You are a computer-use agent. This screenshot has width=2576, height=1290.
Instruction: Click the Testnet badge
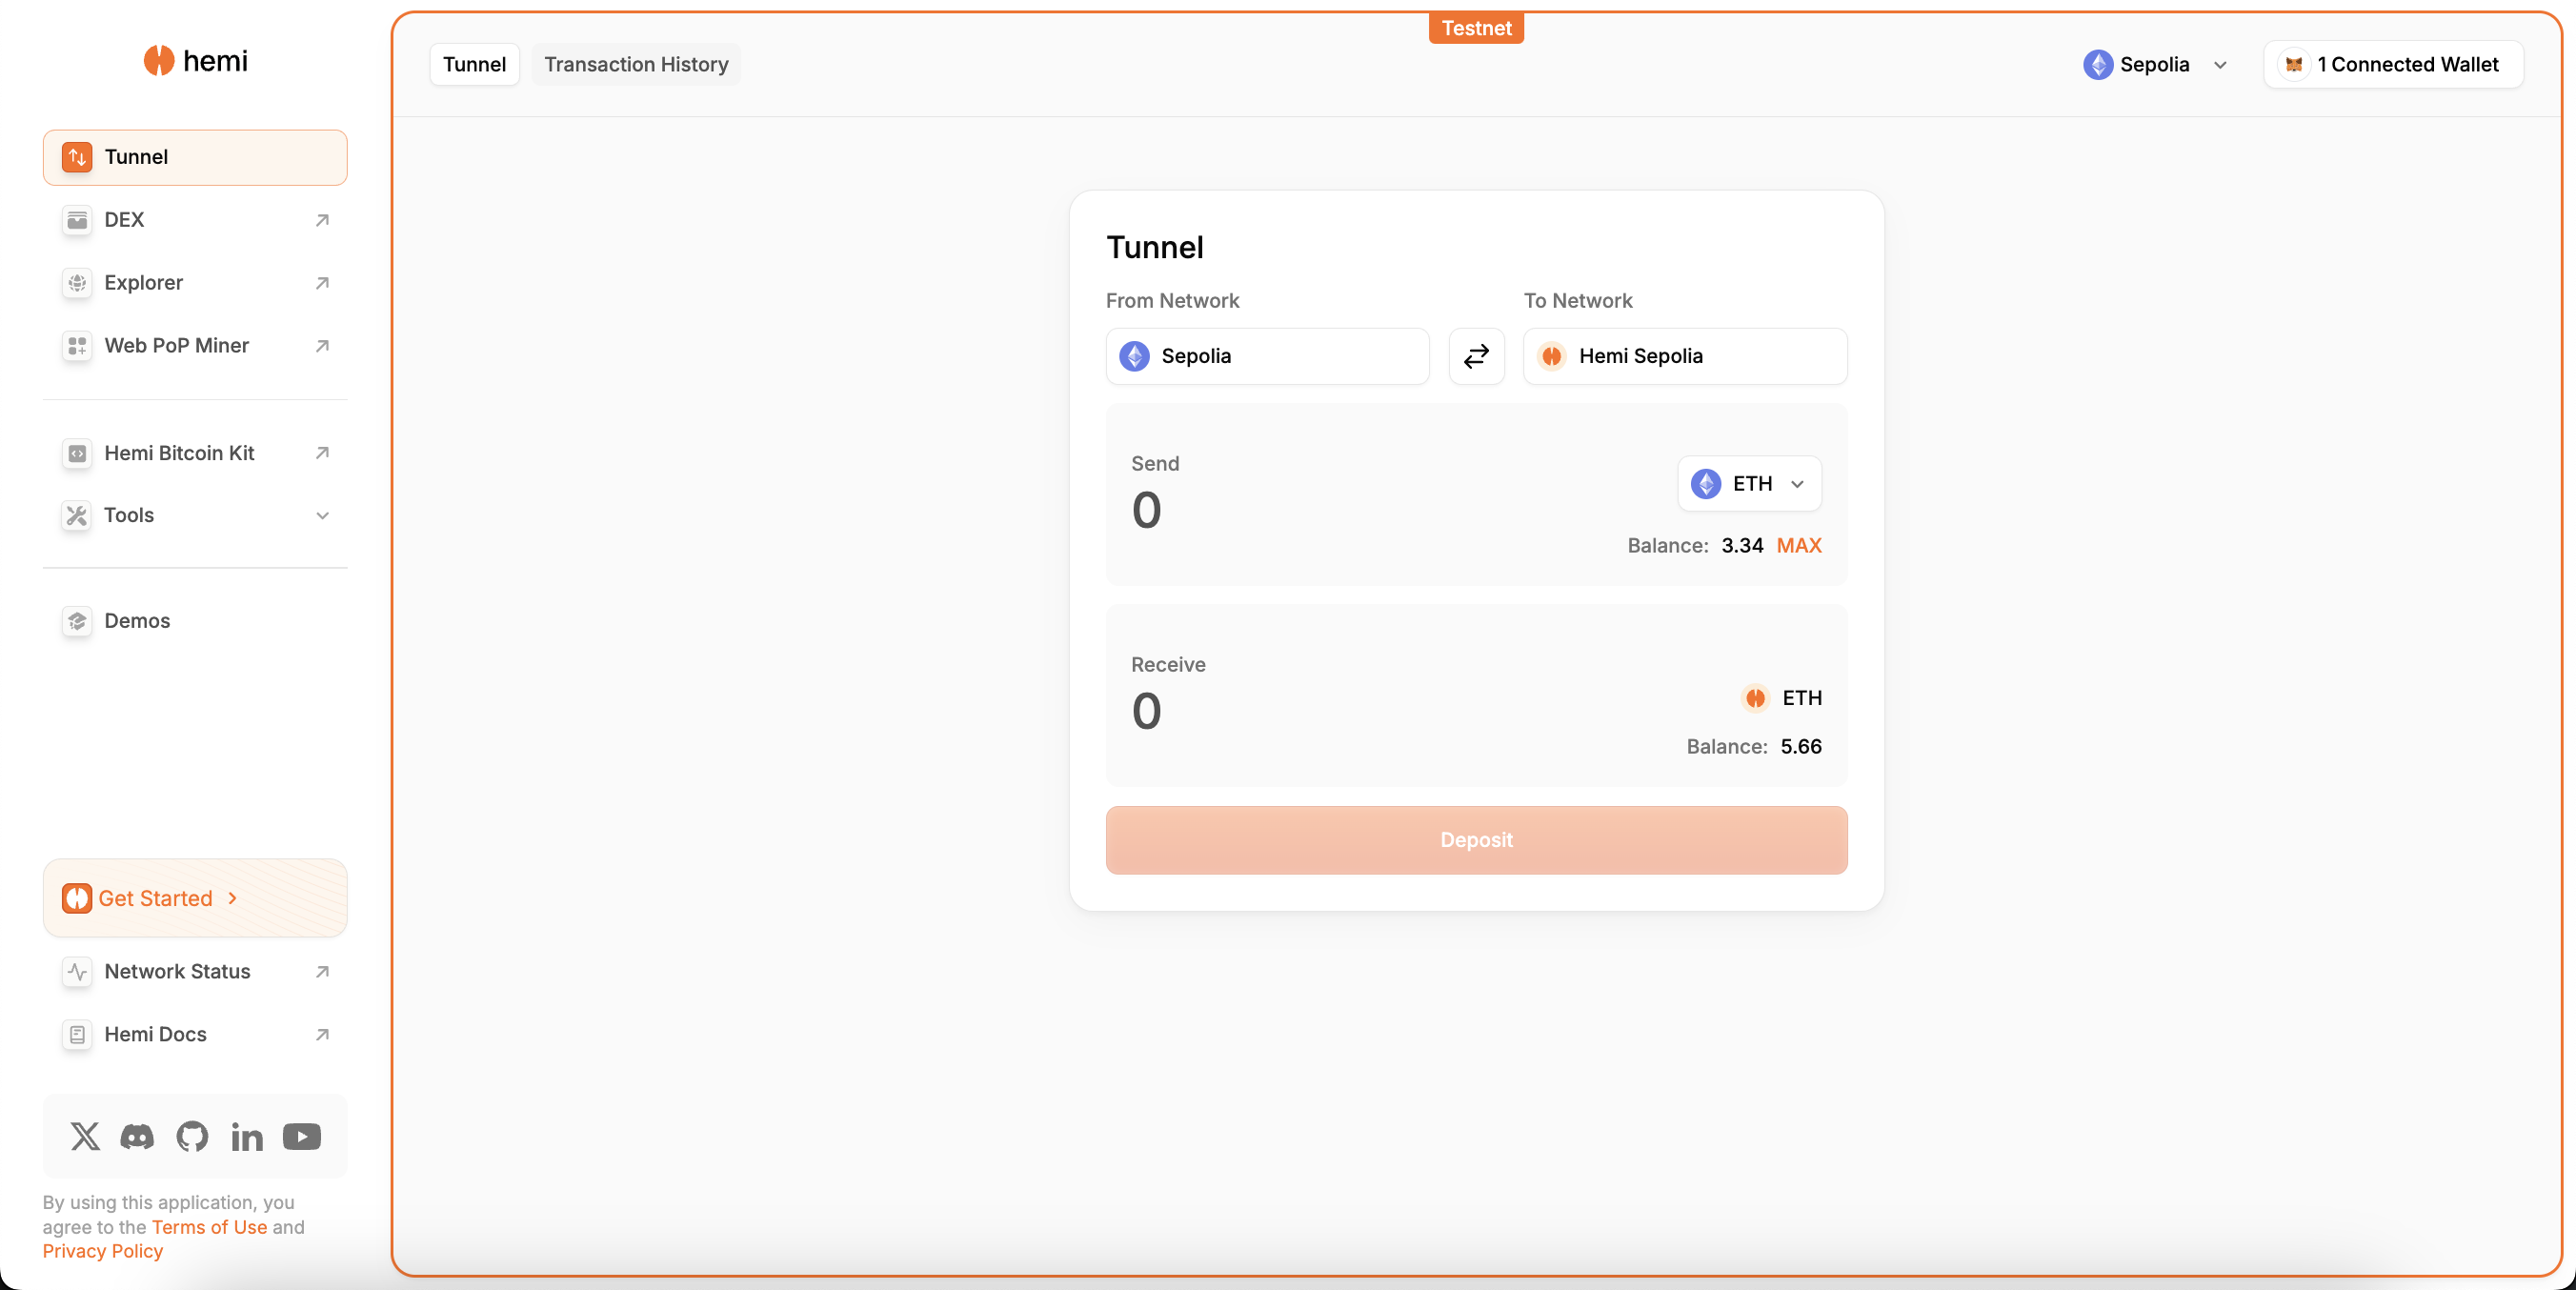coord(1477,29)
